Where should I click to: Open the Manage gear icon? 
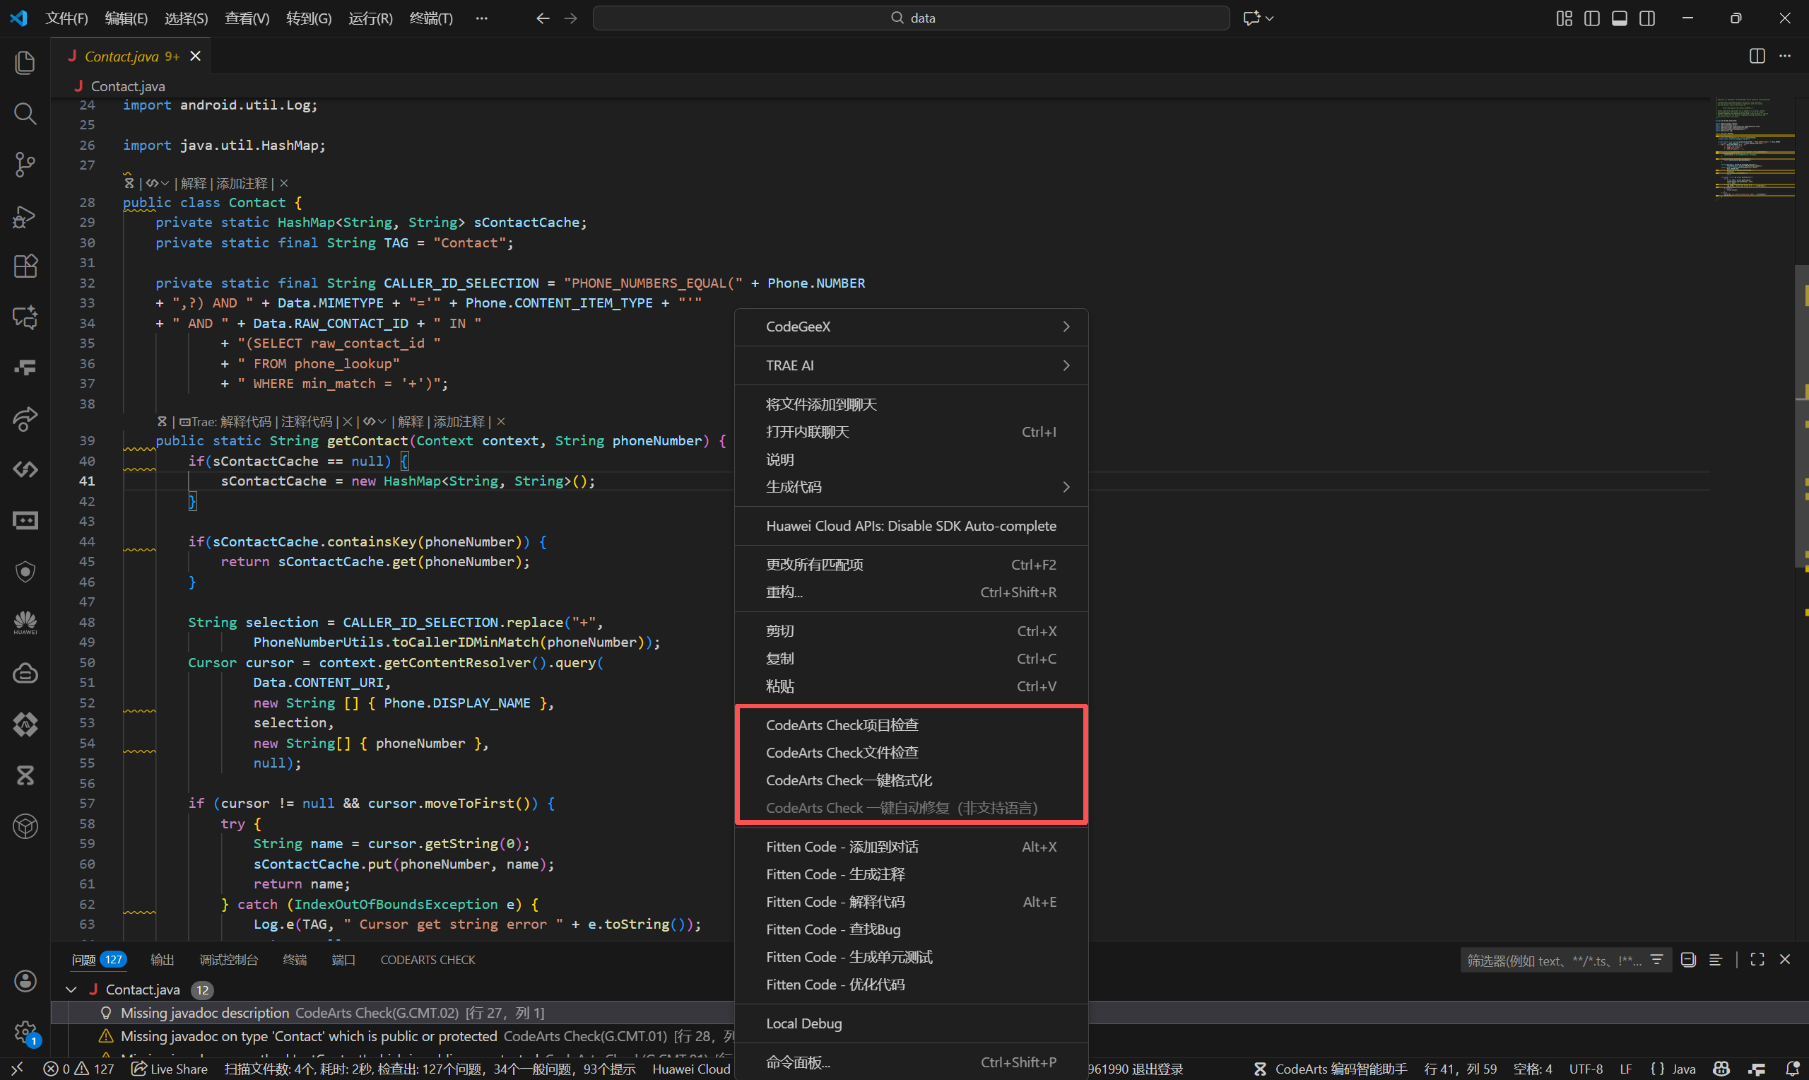click(25, 1032)
